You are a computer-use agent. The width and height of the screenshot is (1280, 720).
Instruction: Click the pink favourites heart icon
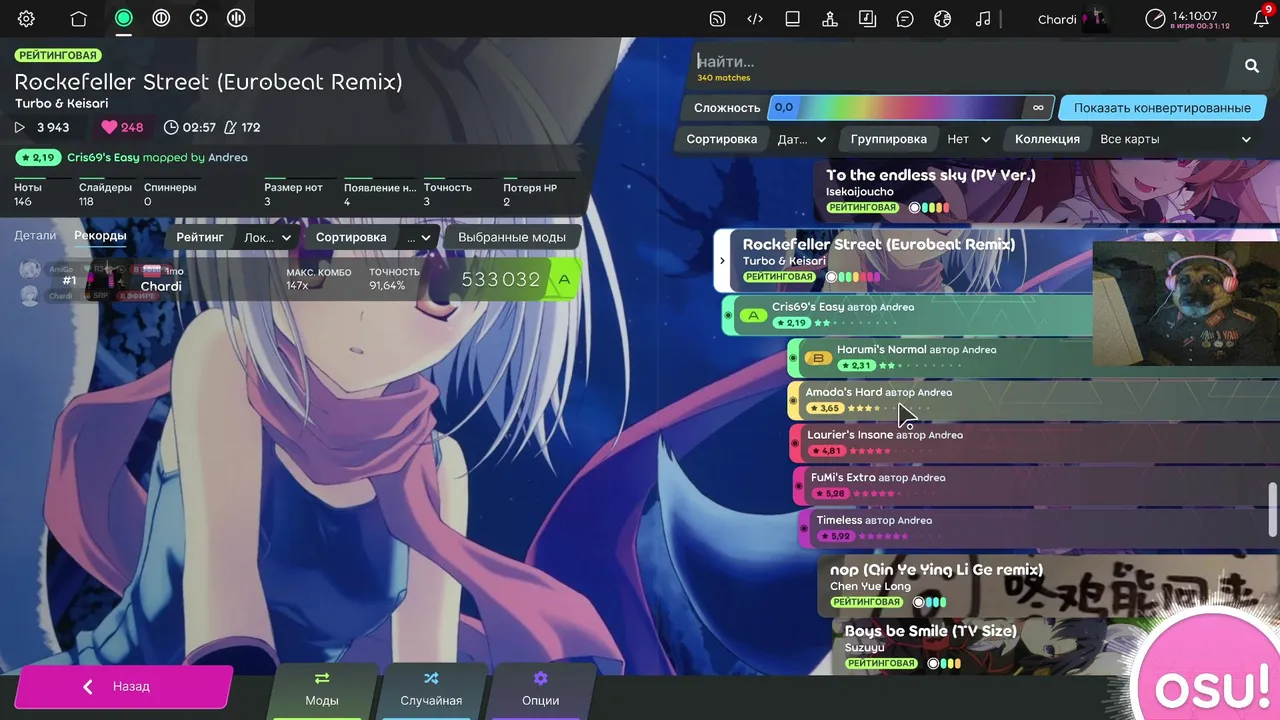tap(109, 127)
